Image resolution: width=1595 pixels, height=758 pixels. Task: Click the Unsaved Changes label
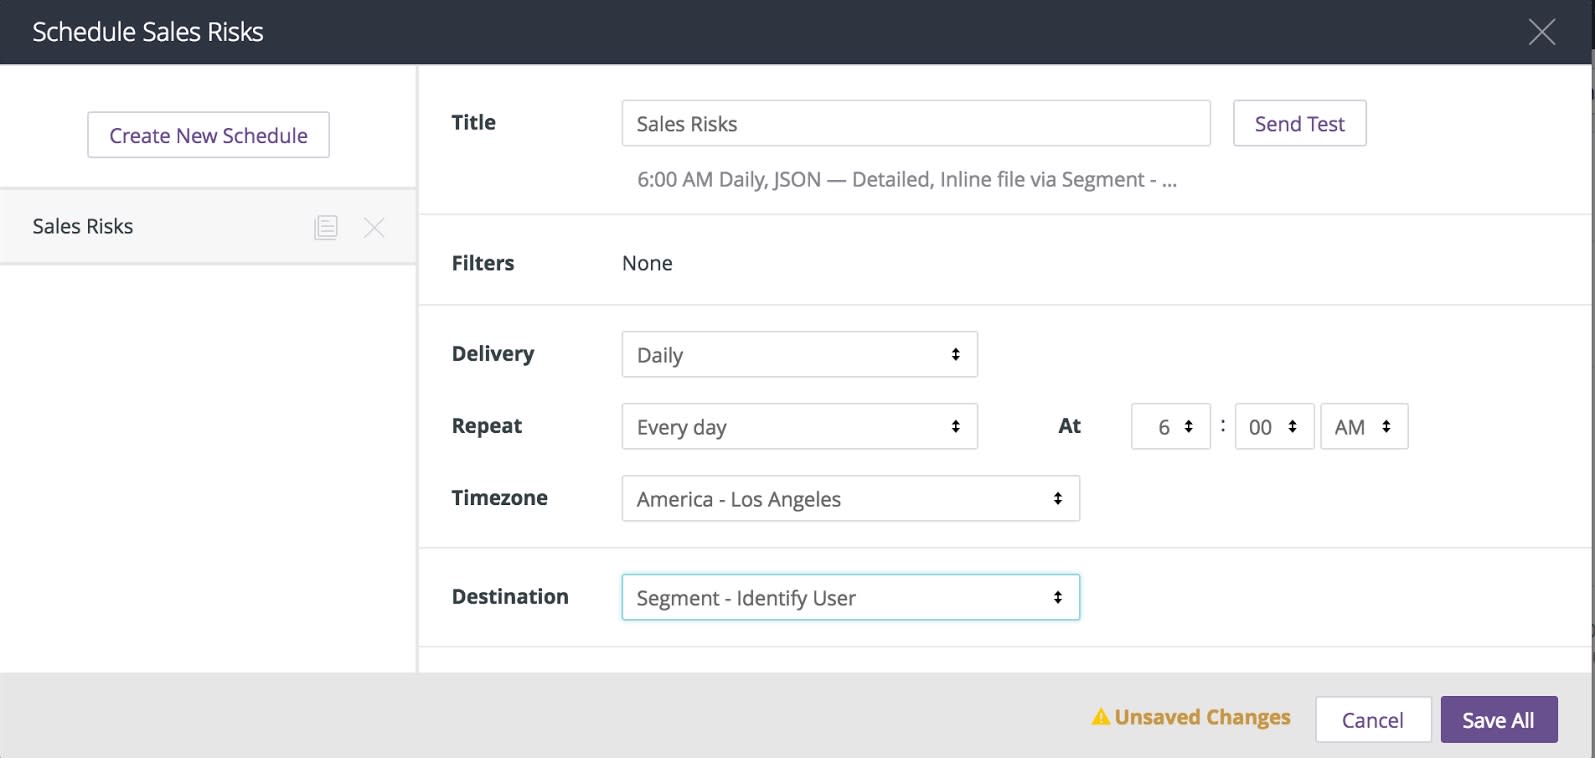click(1202, 717)
